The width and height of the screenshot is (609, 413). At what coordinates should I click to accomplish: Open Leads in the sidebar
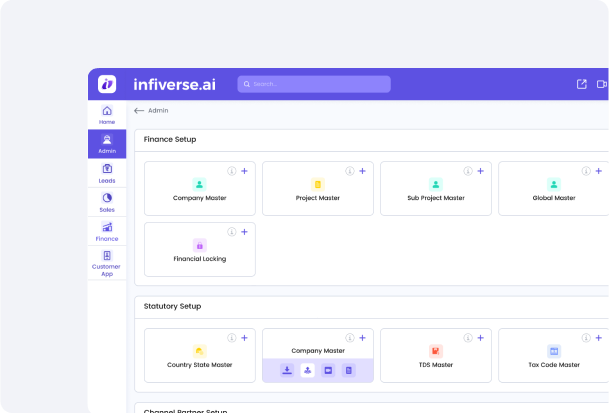click(107, 173)
